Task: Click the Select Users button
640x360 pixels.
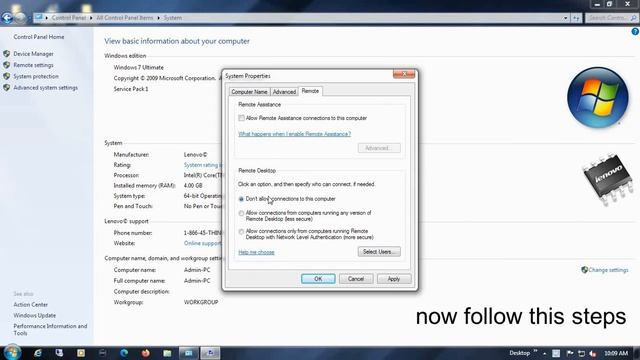Action: (x=379, y=252)
